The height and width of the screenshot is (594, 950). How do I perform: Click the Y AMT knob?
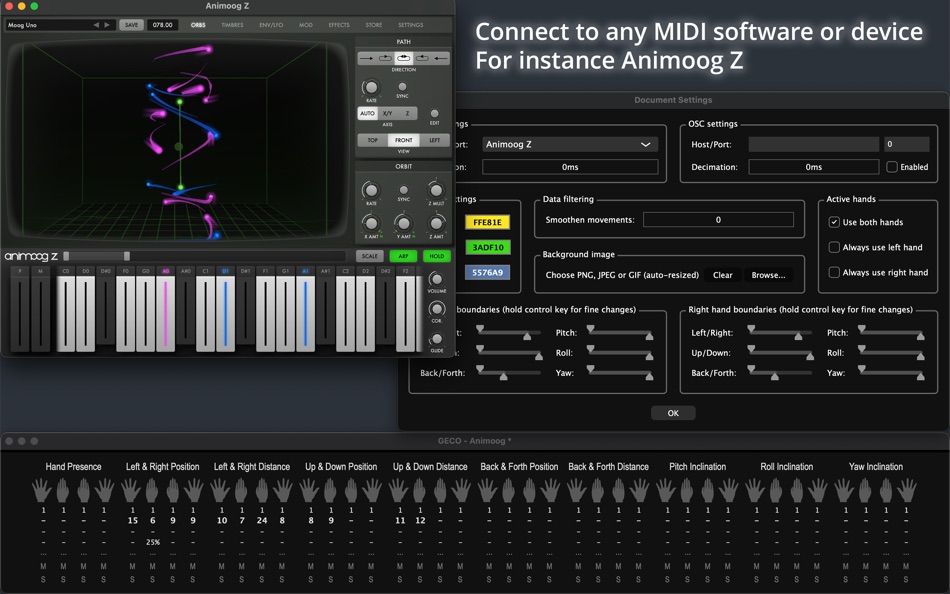tap(404, 223)
